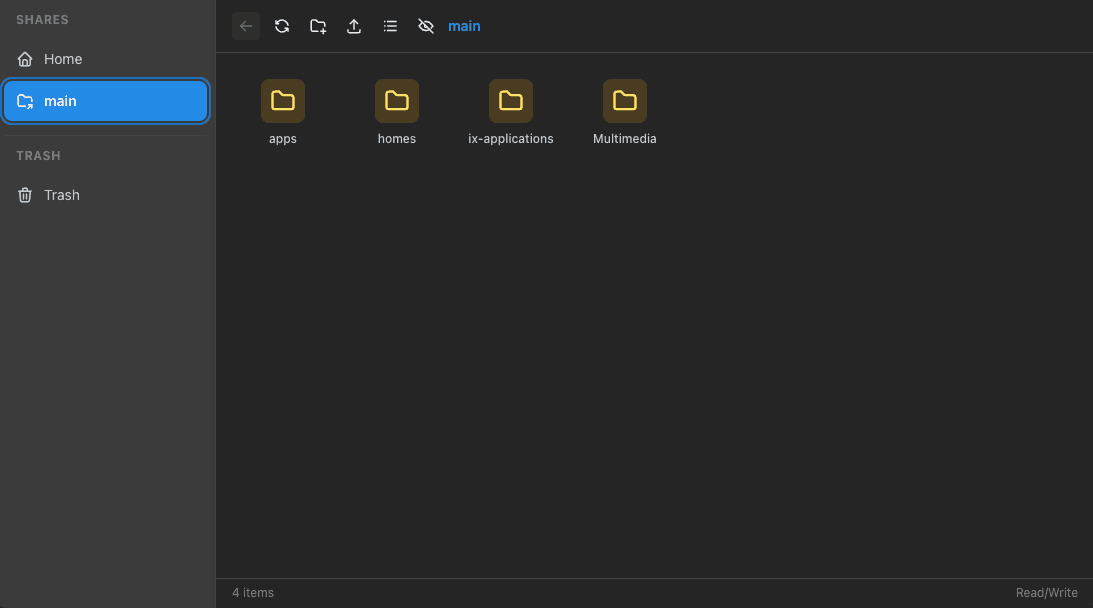This screenshot has height=608, width=1093.
Task: Create a new folder
Action: click(x=318, y=26)
